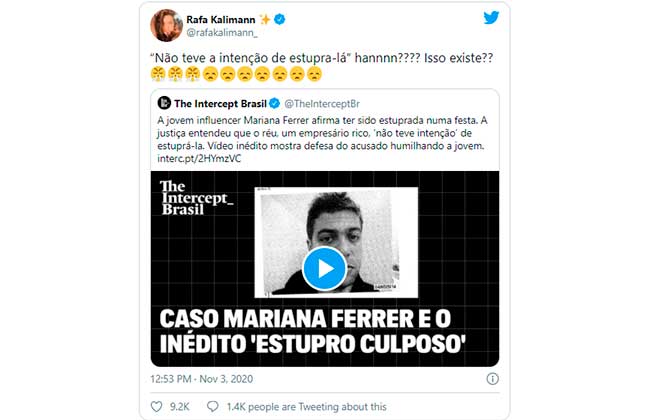Click the tweet info icon
Viewport: 662px width, 420px height.
click(x=492, y=379)
